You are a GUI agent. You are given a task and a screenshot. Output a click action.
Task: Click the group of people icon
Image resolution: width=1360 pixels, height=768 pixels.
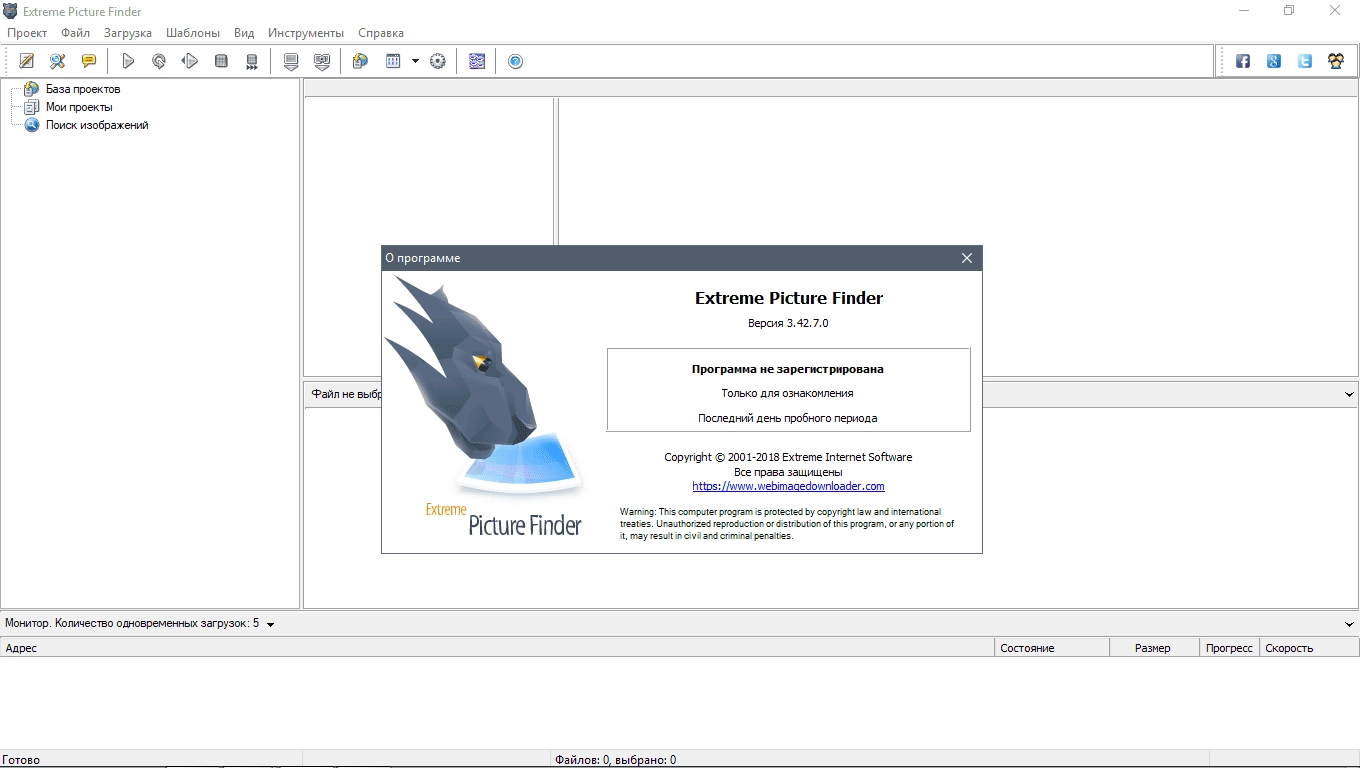[x=1336, y=61]
